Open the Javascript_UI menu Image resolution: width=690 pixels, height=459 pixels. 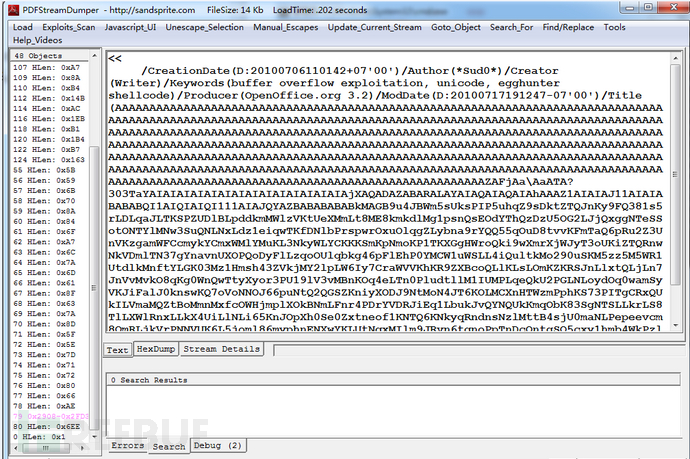pos(130,27)
